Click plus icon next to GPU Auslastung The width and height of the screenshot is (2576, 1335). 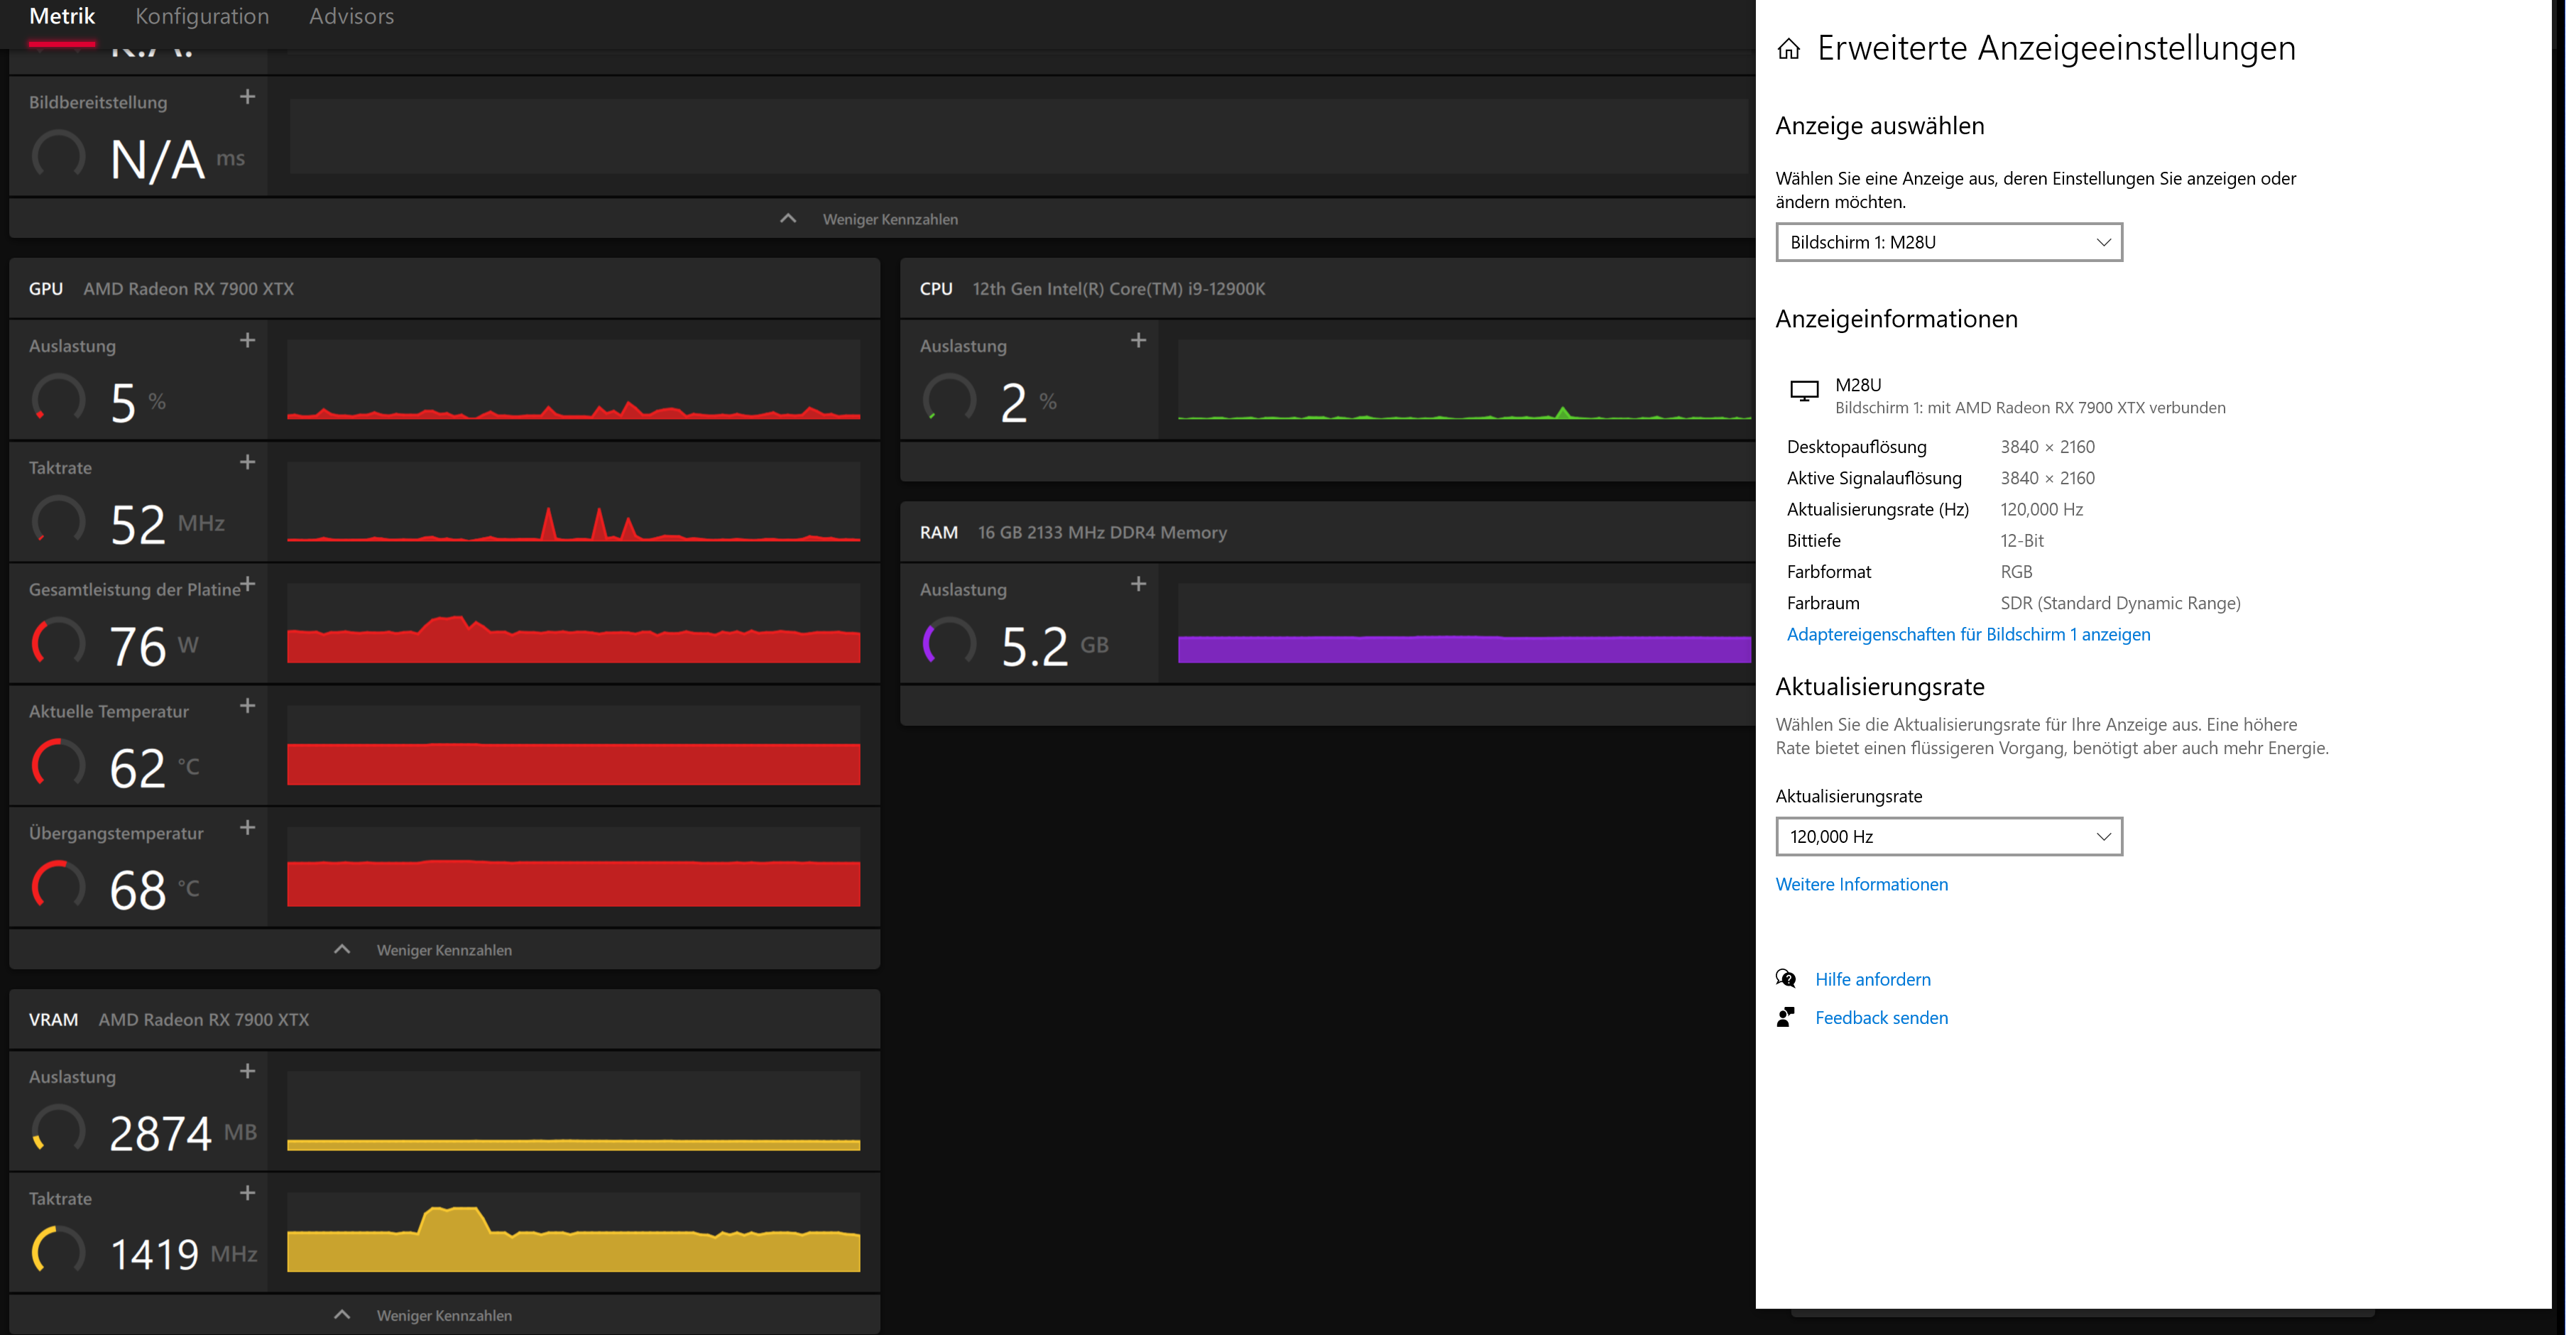(x=248, y=341)
